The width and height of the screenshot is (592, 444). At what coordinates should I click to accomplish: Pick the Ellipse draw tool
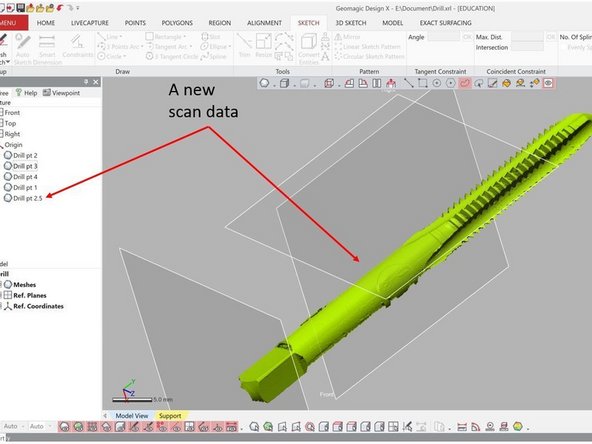216,46
